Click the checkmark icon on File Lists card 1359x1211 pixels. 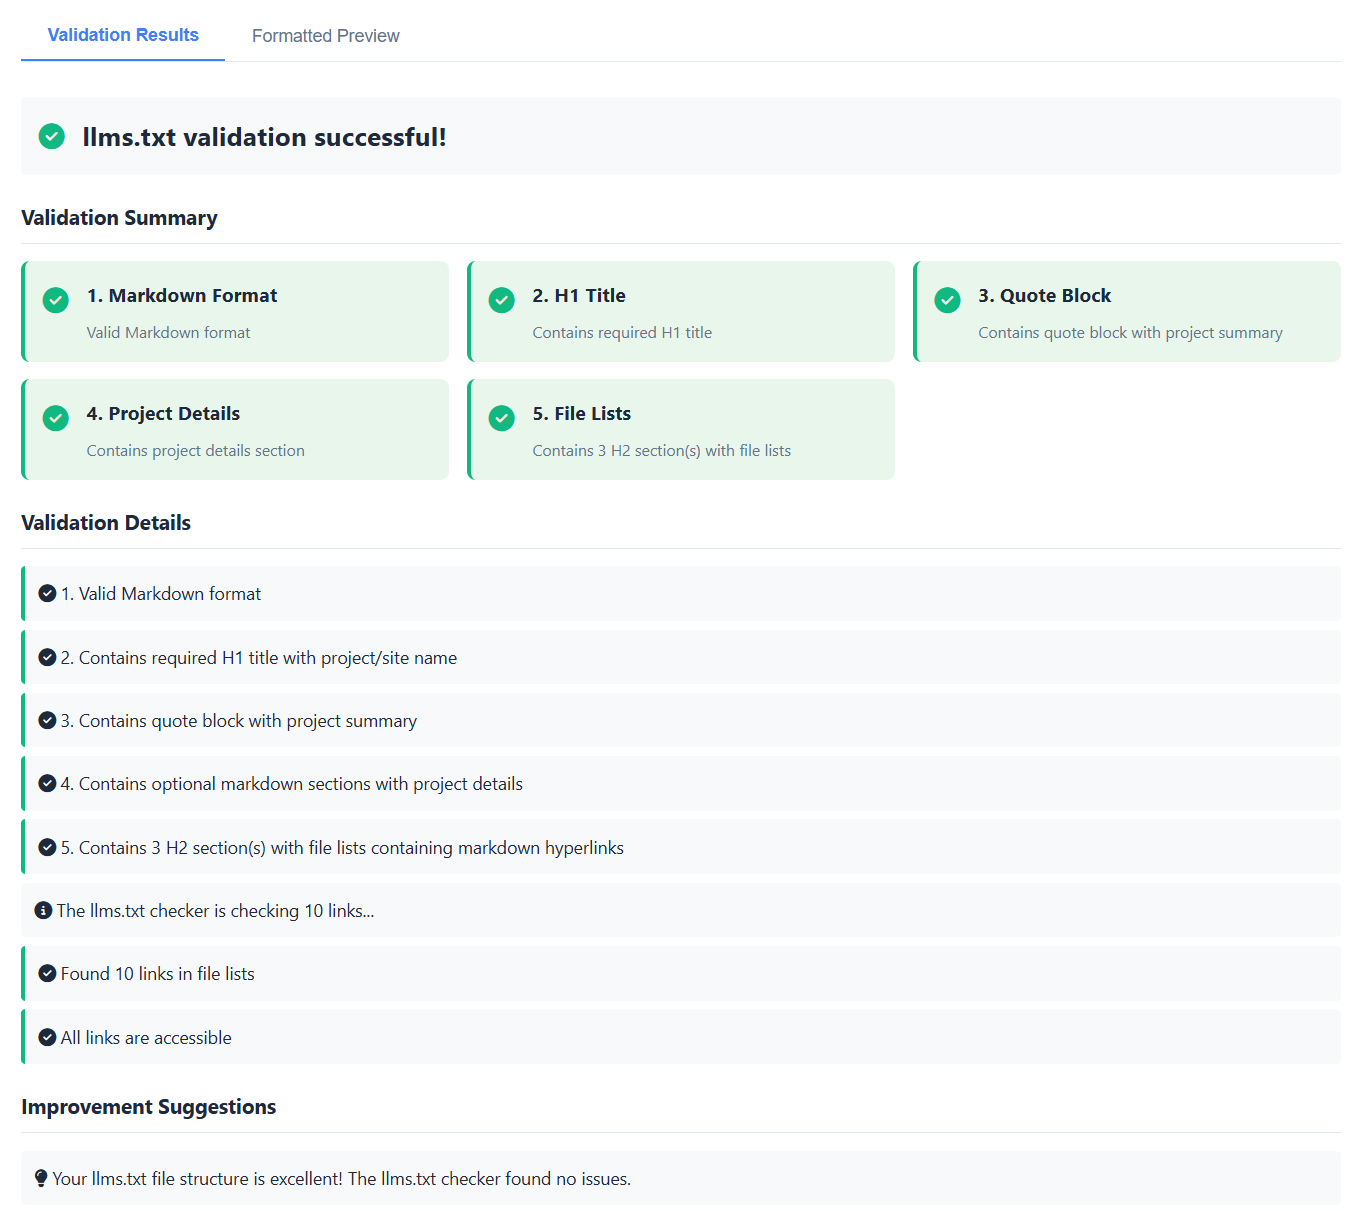click(502, 417)
